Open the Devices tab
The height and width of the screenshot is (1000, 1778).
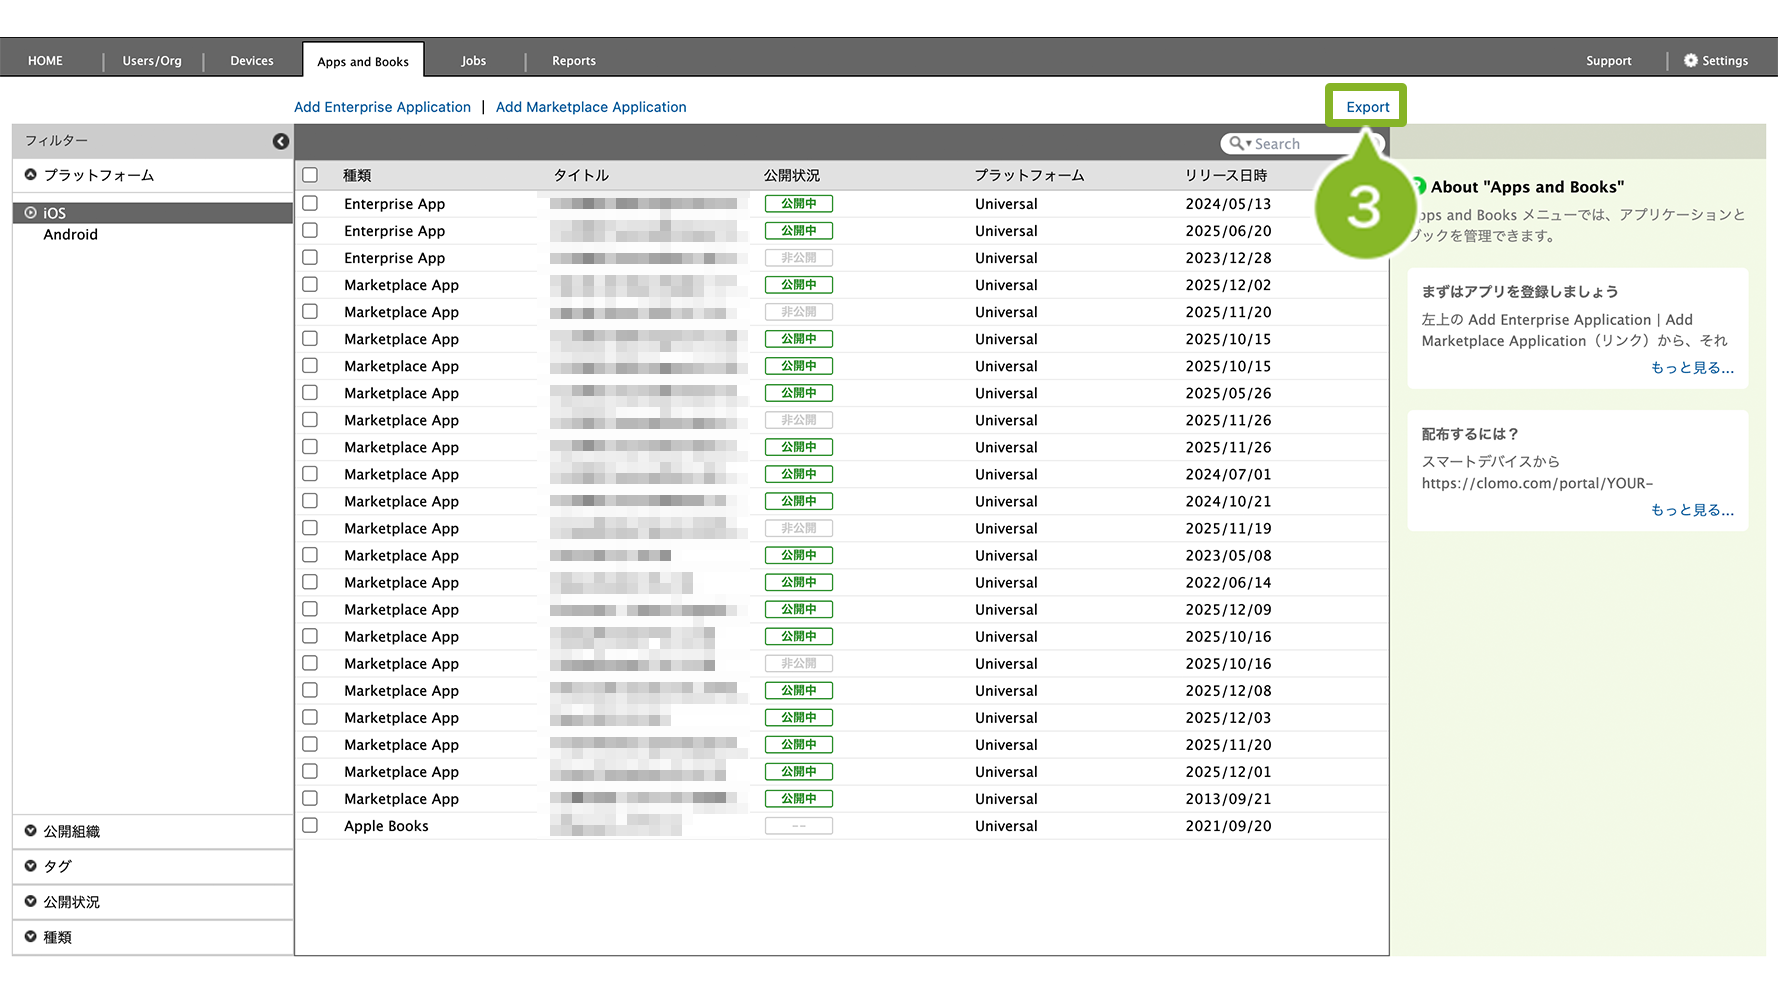[251, 61]
